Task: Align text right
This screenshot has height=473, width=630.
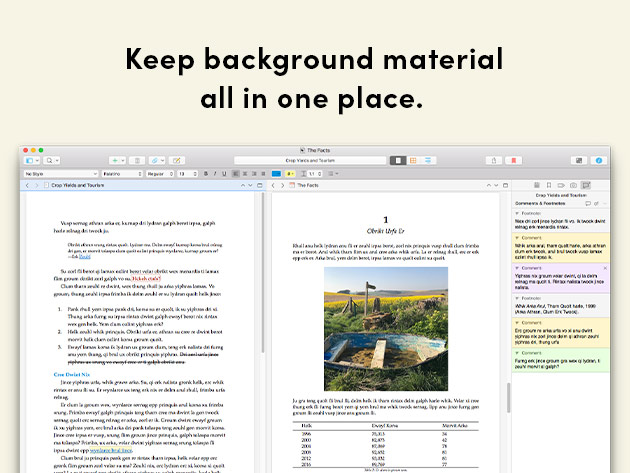Action: [x=254, y=174]
